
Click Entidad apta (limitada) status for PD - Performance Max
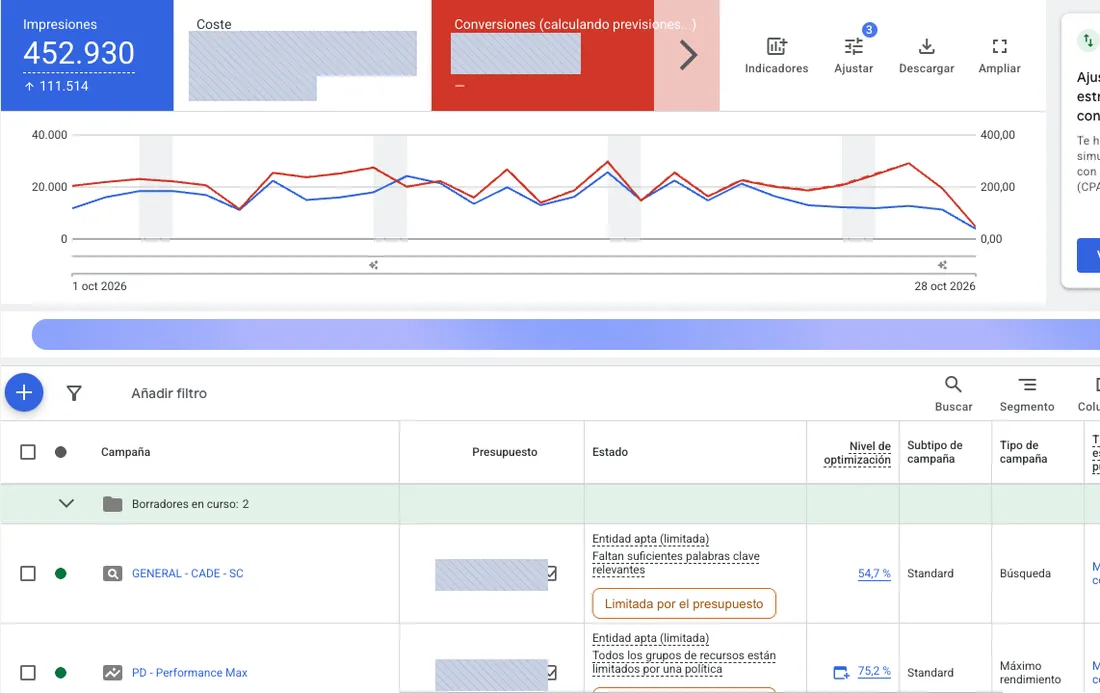(x=650, y=638)
